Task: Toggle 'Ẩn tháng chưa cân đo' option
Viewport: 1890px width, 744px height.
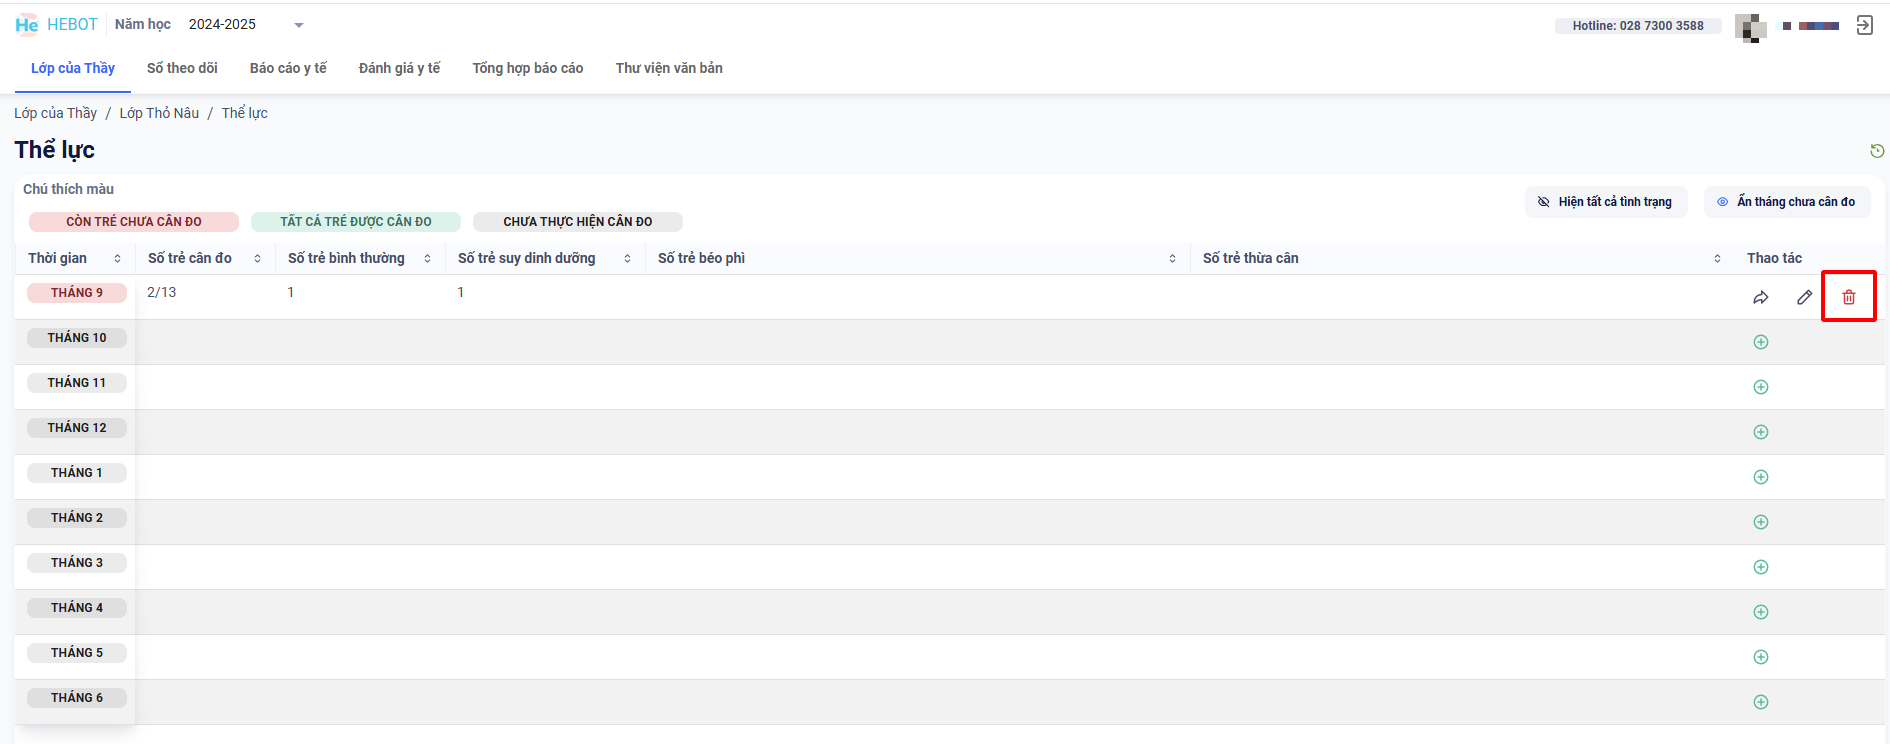Action: (1786, 202)
